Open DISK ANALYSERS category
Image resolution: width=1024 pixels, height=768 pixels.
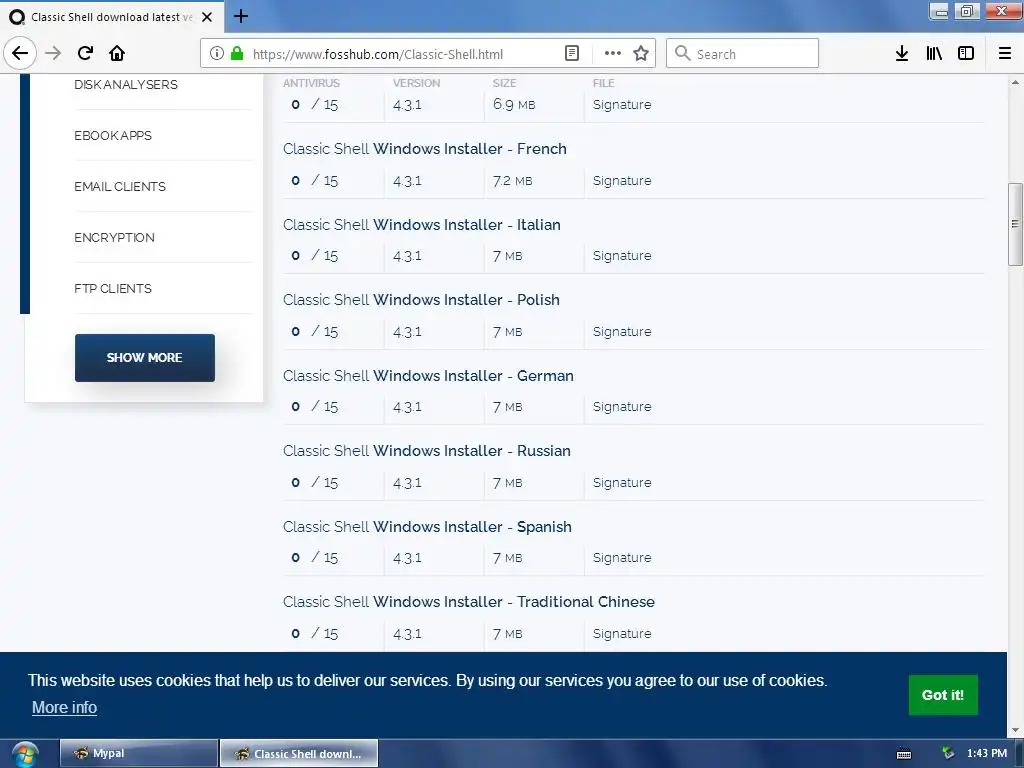pyautogui.click(x=125, y=84)
